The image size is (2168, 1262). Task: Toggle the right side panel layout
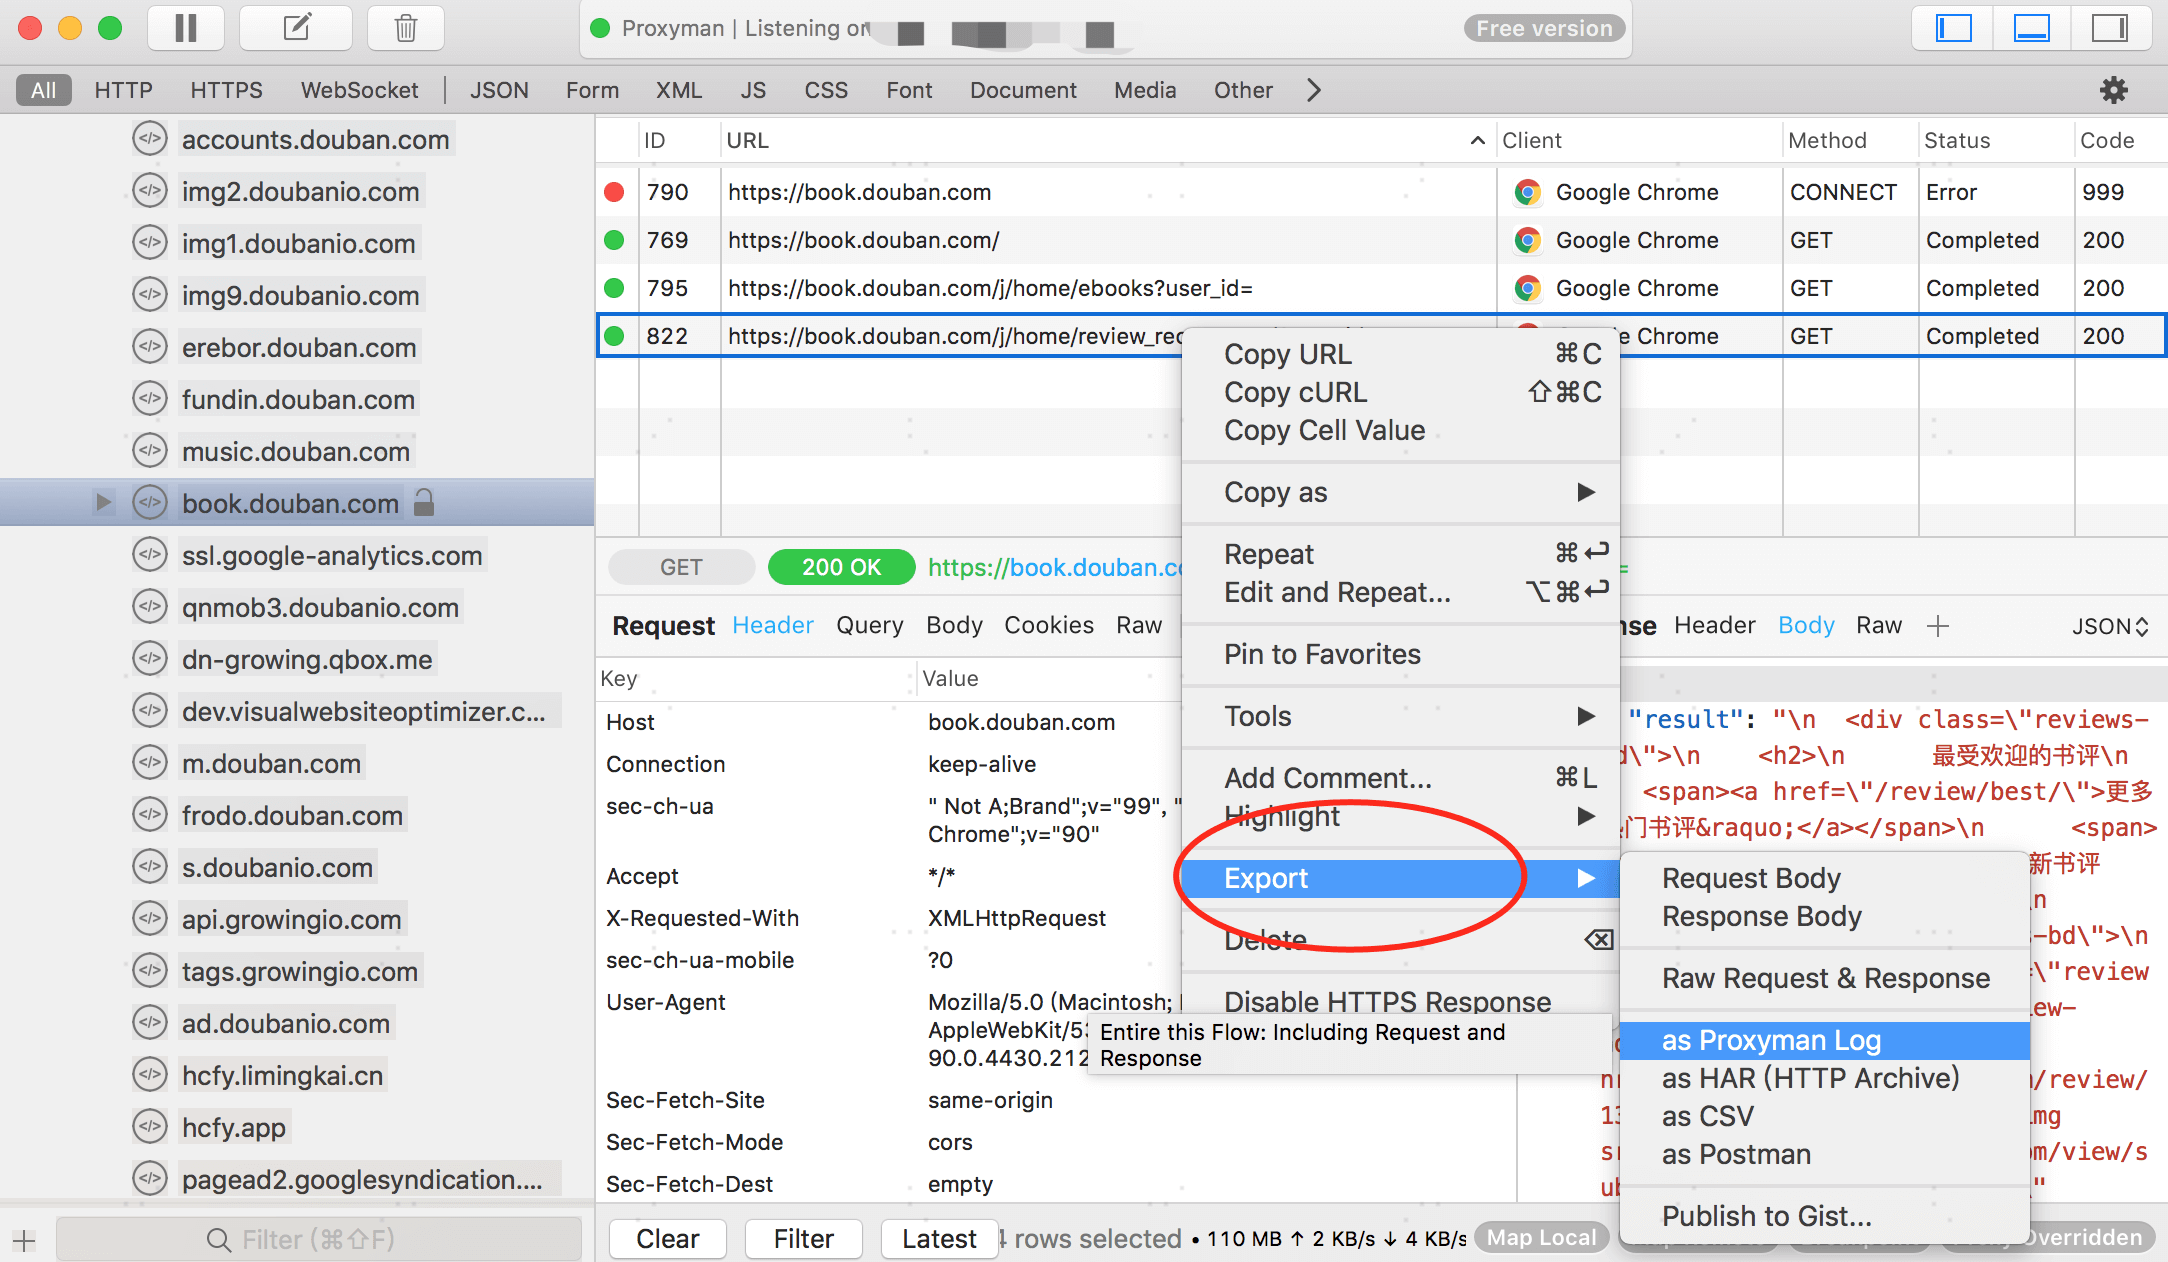[2110, 28]
